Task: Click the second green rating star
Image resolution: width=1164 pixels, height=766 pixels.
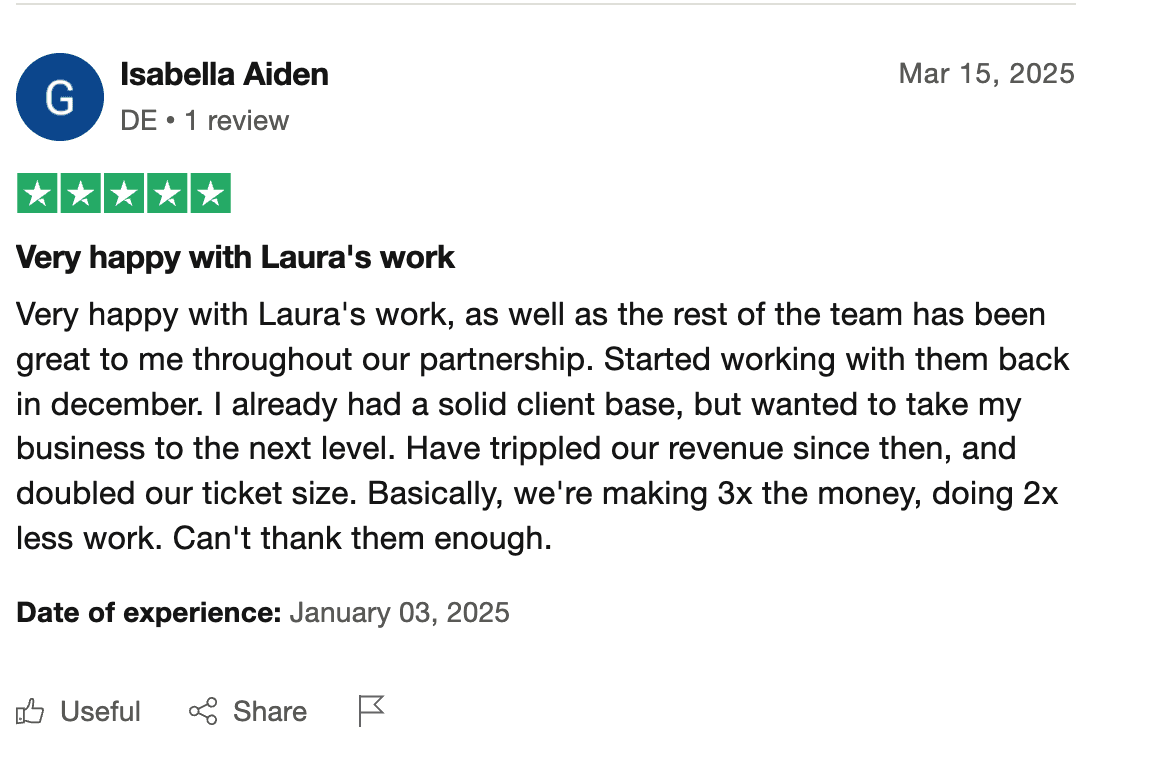Action: 80,193
